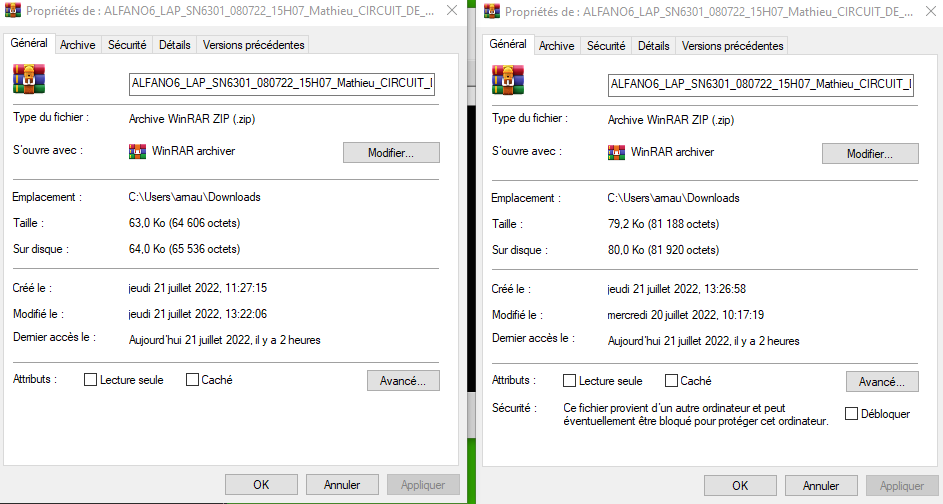Open Avancé... attributes in right window
The image size is (943, 504).
tap(882, 382)
